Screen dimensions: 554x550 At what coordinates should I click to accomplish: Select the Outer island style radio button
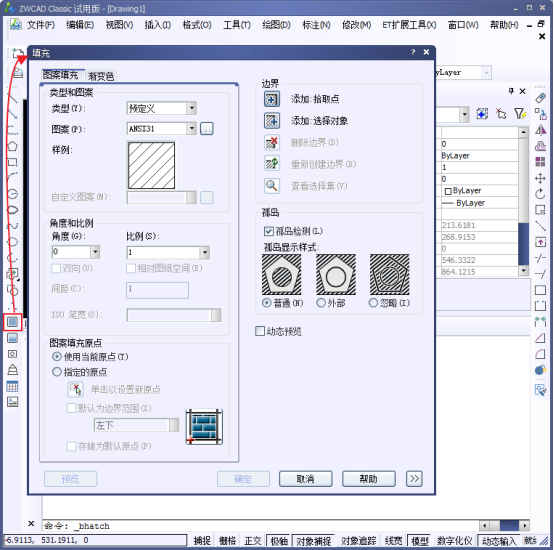click(321, 303)
